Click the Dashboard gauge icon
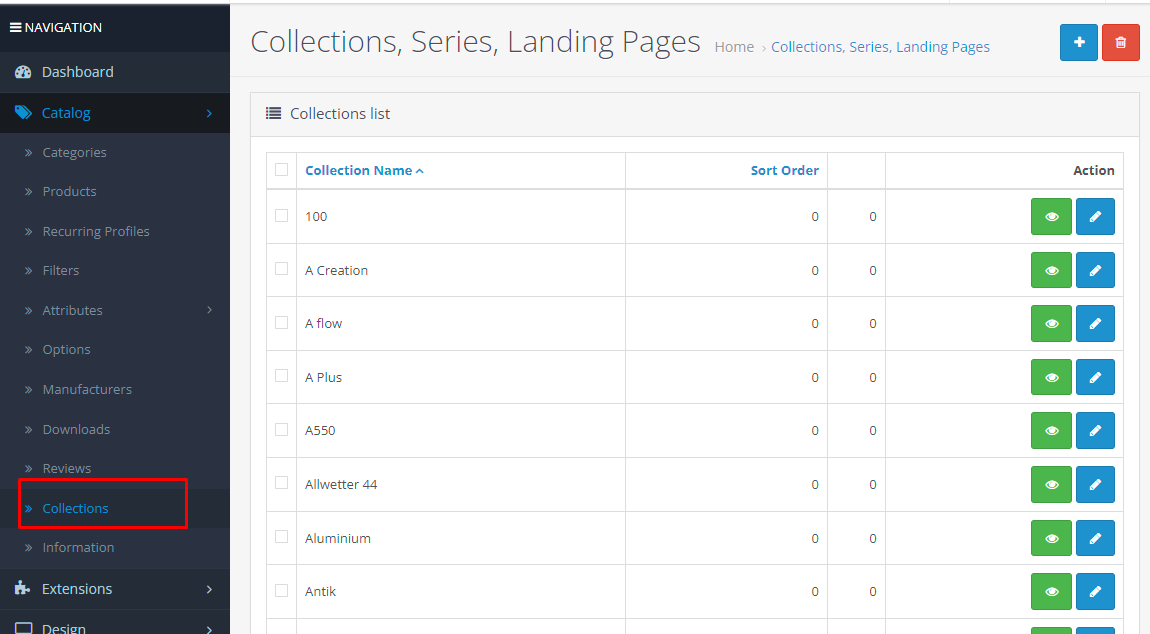The image size is (1150, 634). coord(23,72)
